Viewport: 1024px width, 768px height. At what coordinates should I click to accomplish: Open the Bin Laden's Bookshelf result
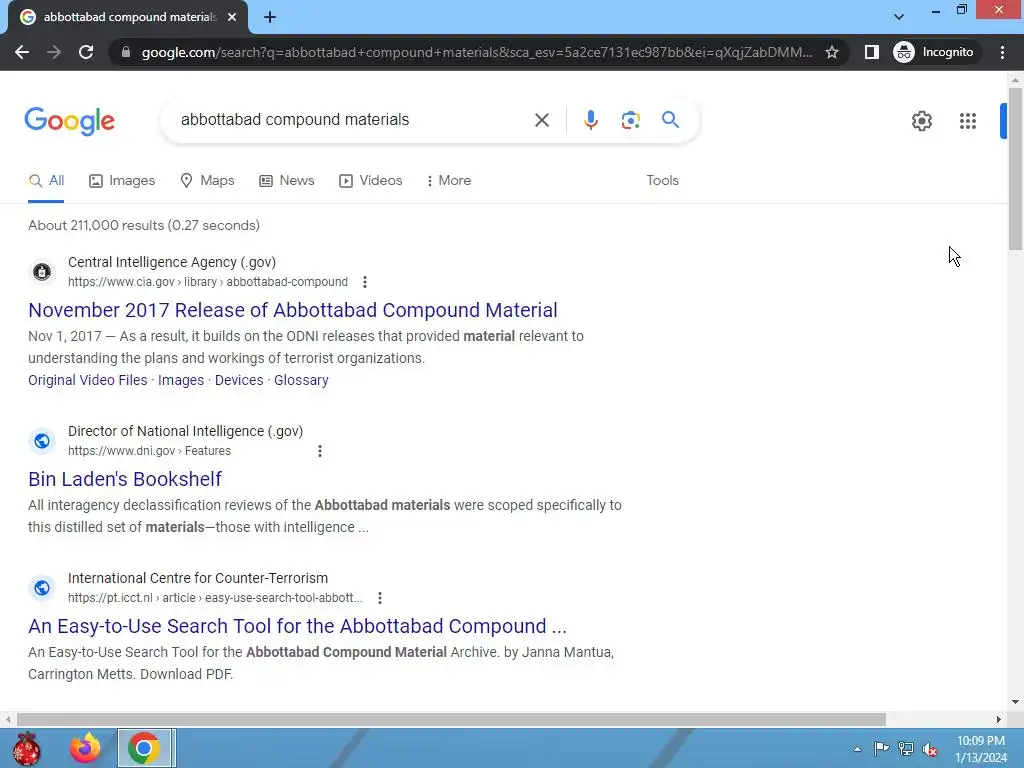click(x=125, y=479)
